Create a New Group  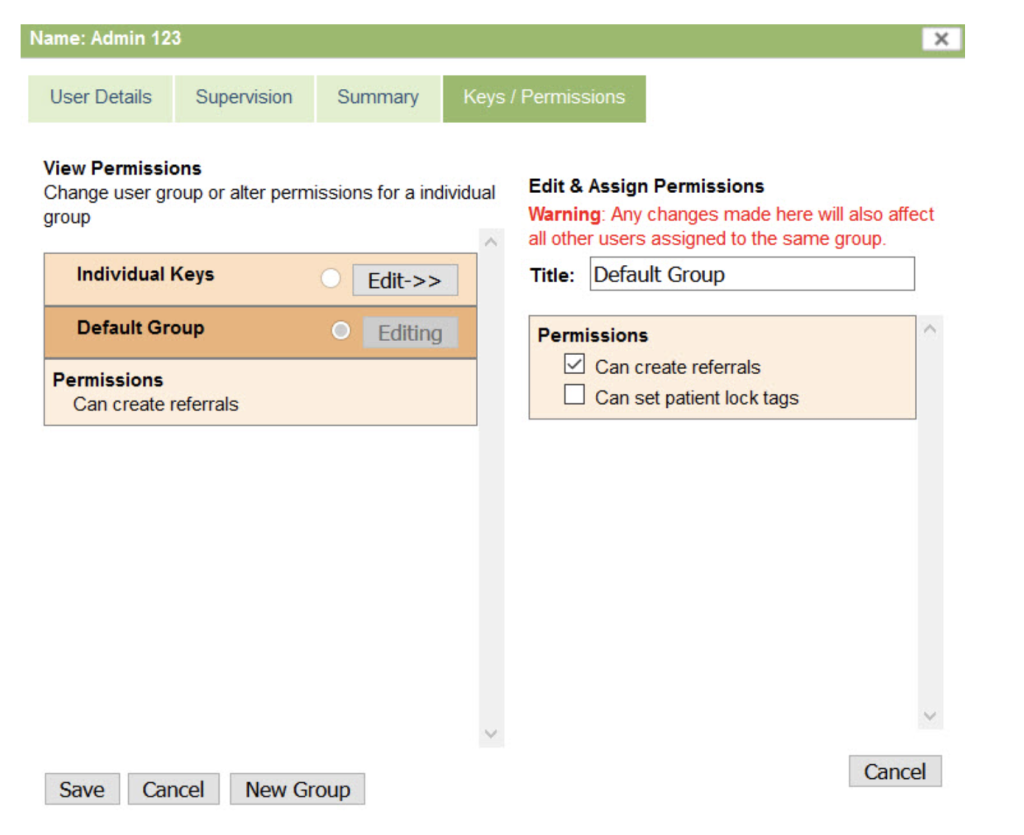tap(297, 789)
